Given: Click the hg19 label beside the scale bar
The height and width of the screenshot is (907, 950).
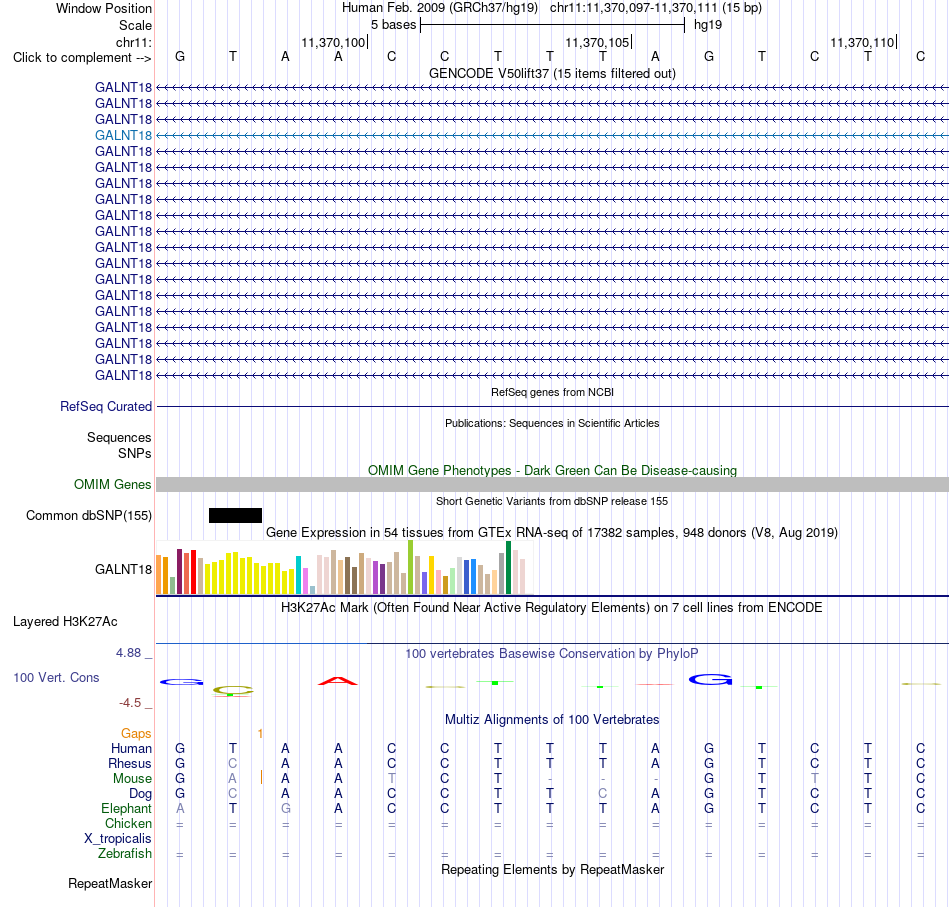Looking at the screenshot, I should tap(708, 25).
